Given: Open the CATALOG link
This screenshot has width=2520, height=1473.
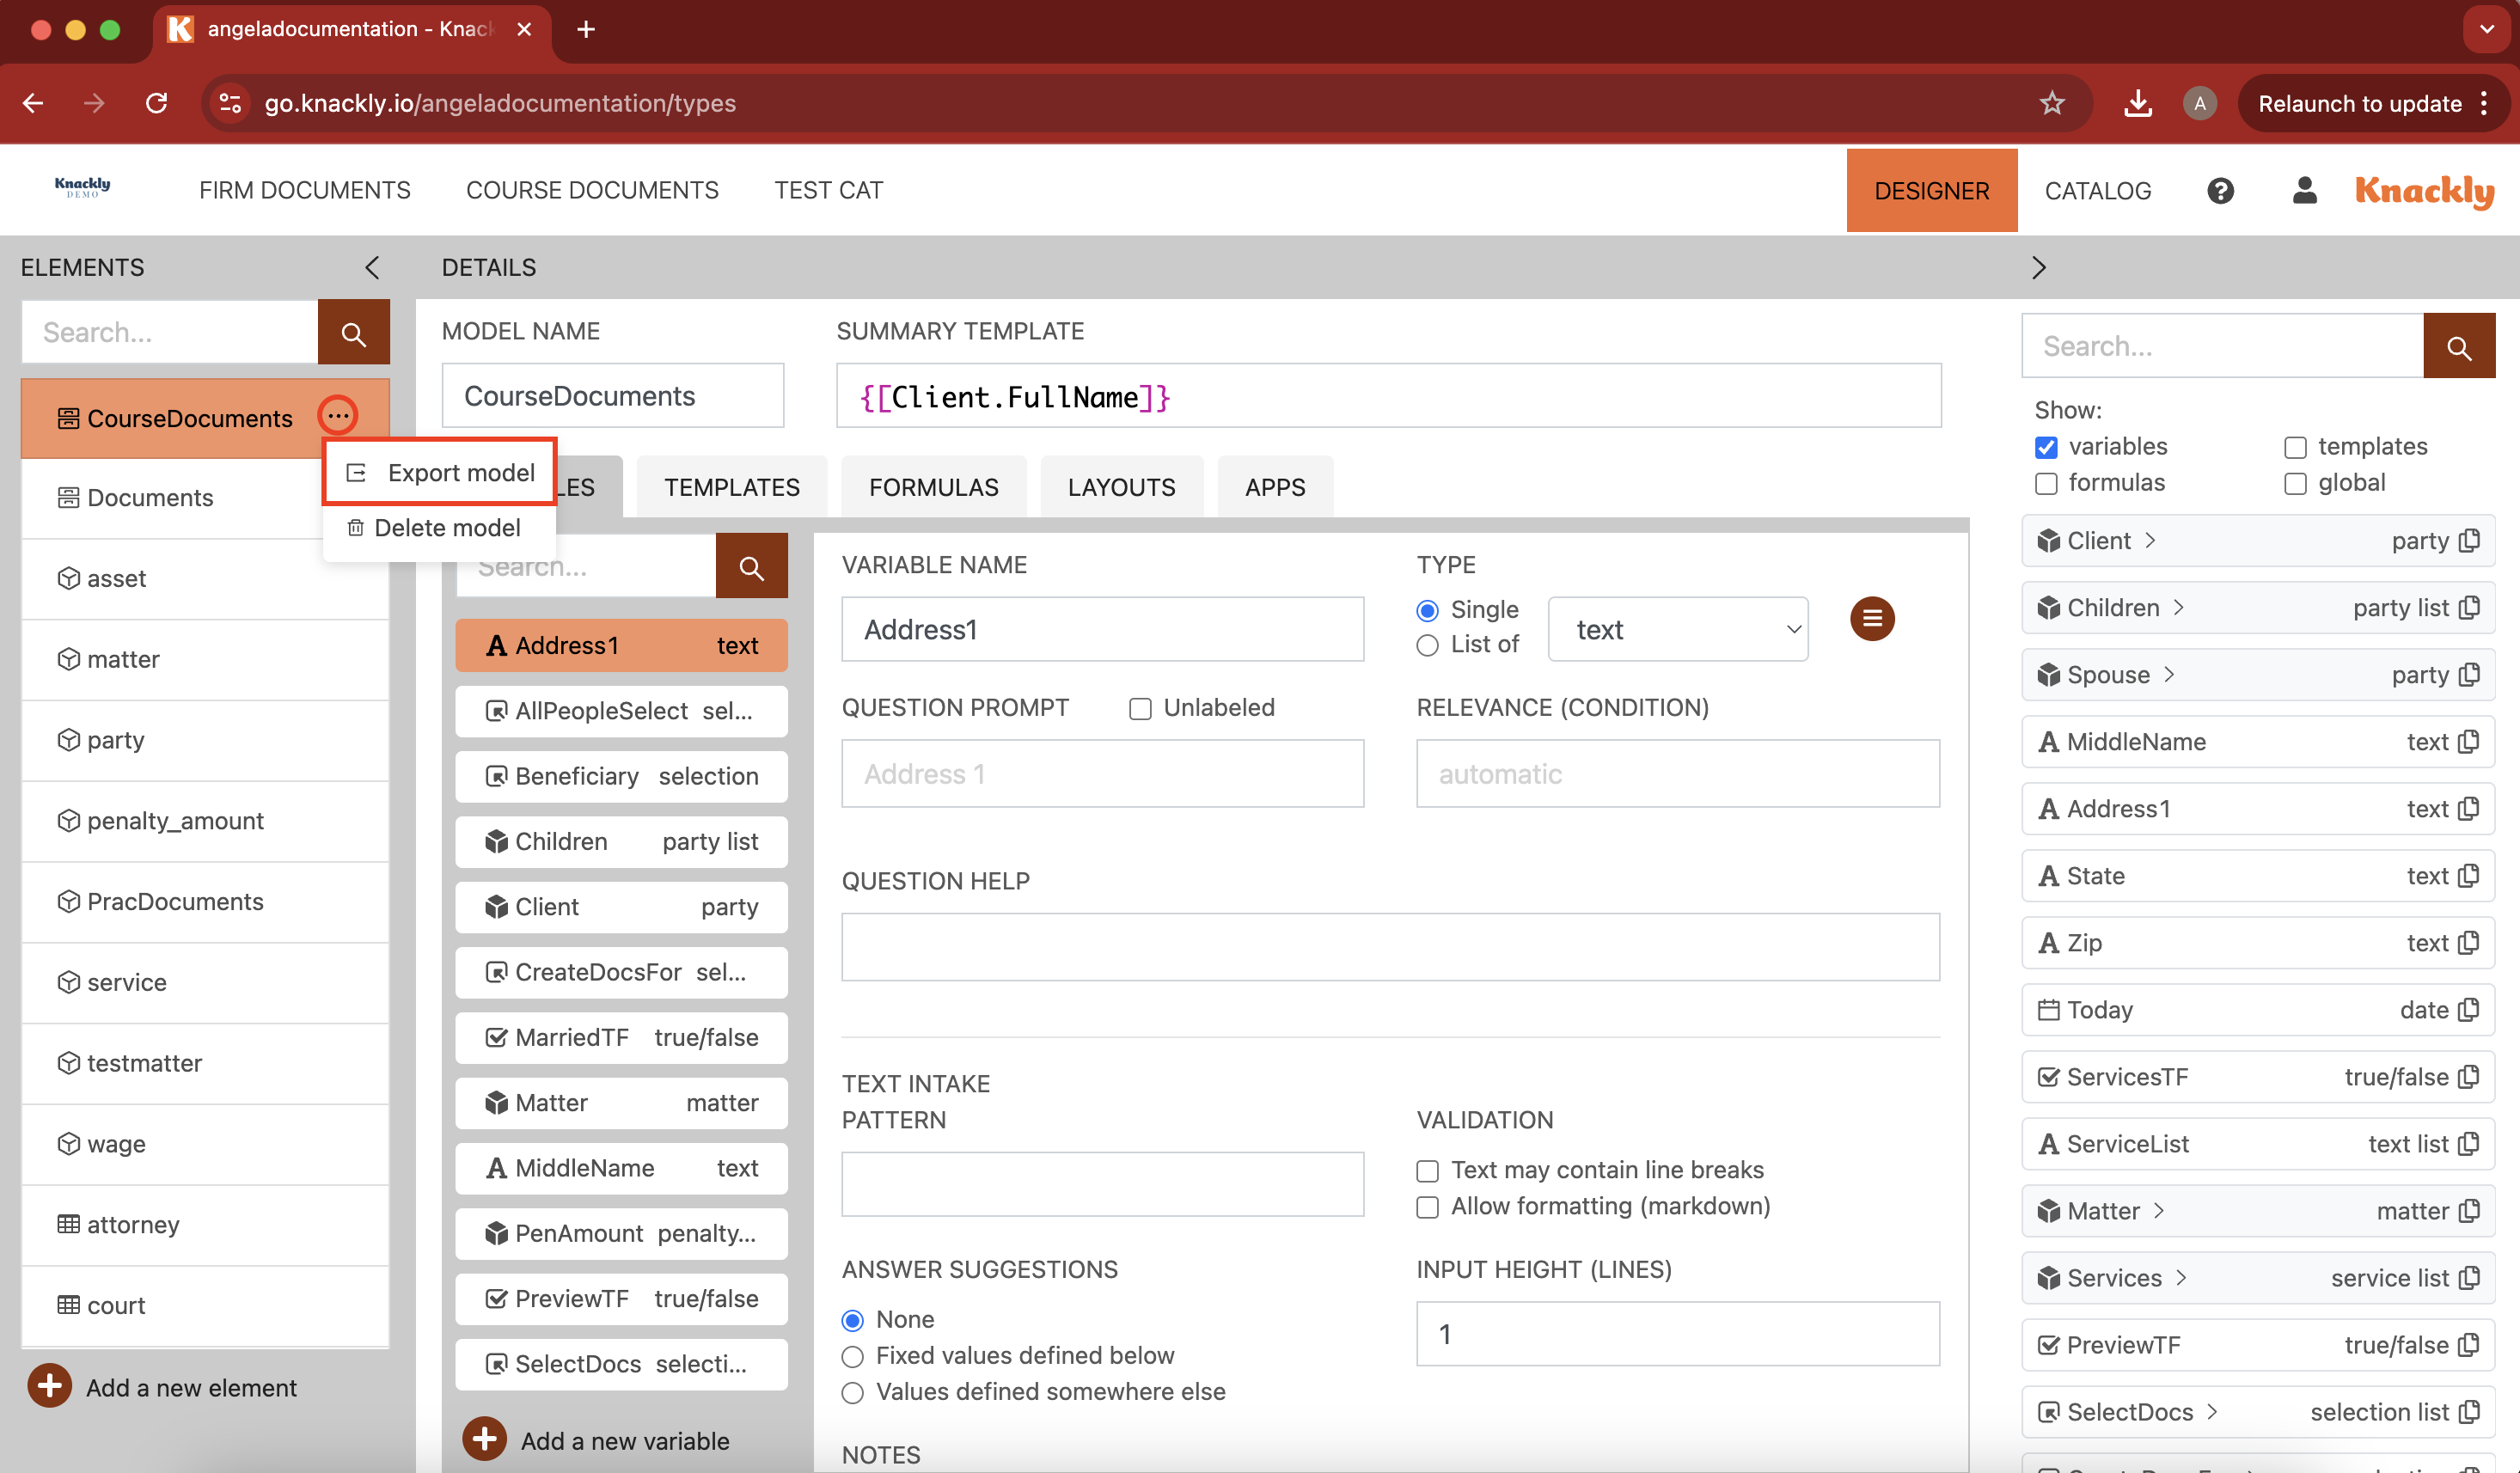Looking at the screenshot, I should [2097, 190].
